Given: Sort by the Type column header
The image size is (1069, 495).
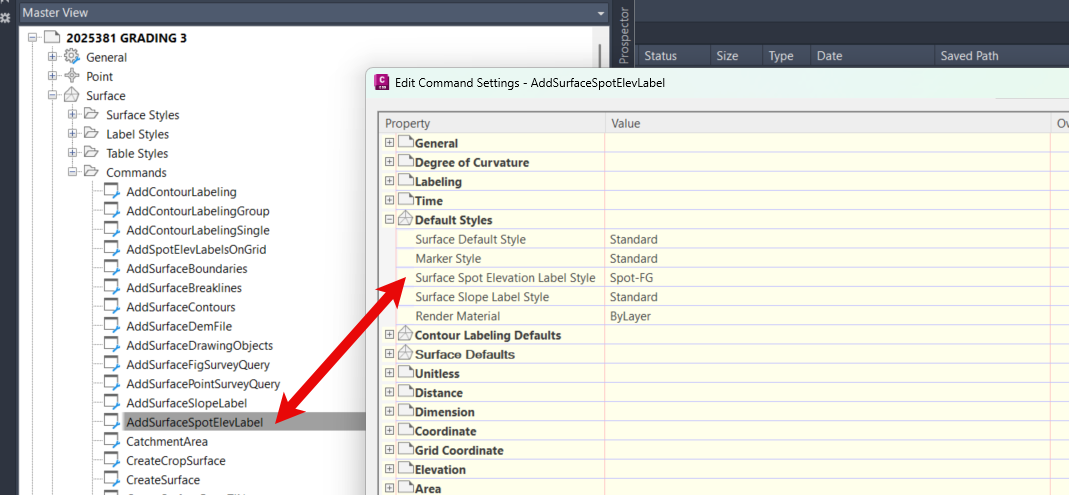Looking at the screenshot, I should point(786,56).
